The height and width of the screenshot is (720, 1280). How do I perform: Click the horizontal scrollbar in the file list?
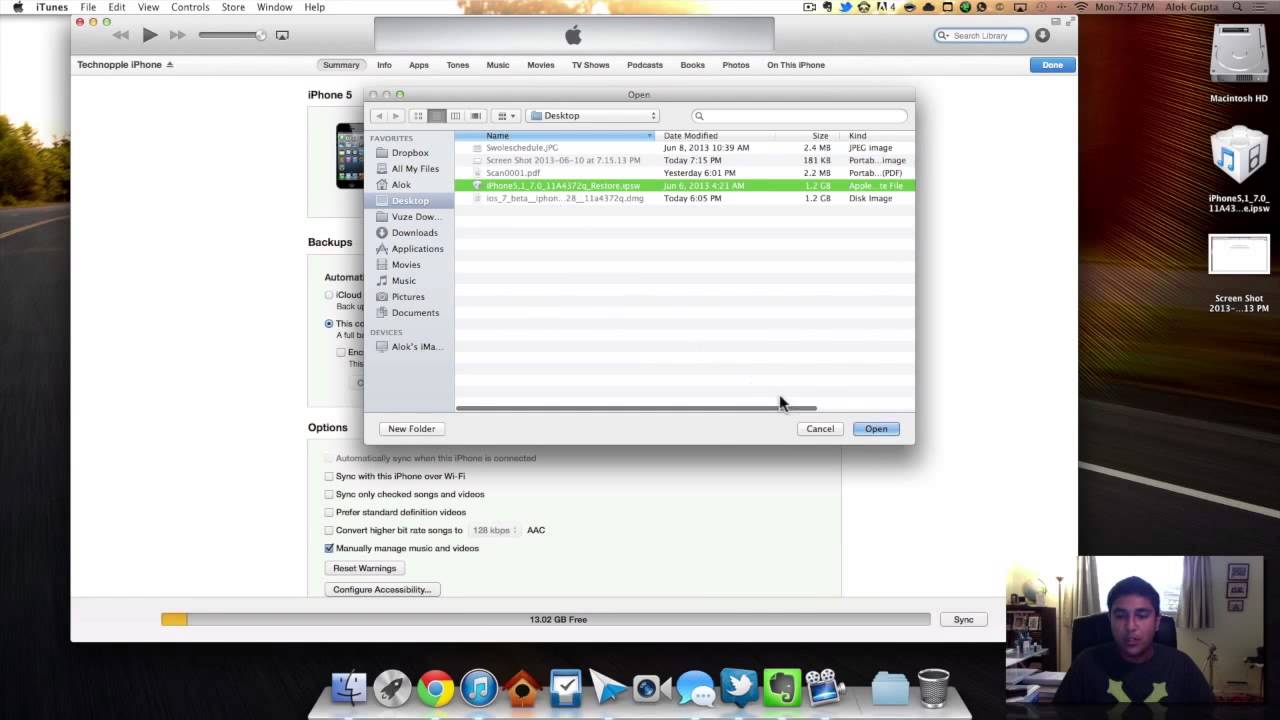tap(636, 408)
